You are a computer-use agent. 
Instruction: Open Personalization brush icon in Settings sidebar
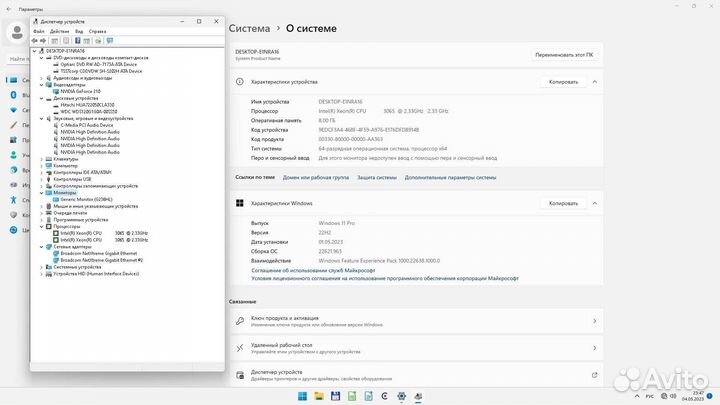coord(14,125)
